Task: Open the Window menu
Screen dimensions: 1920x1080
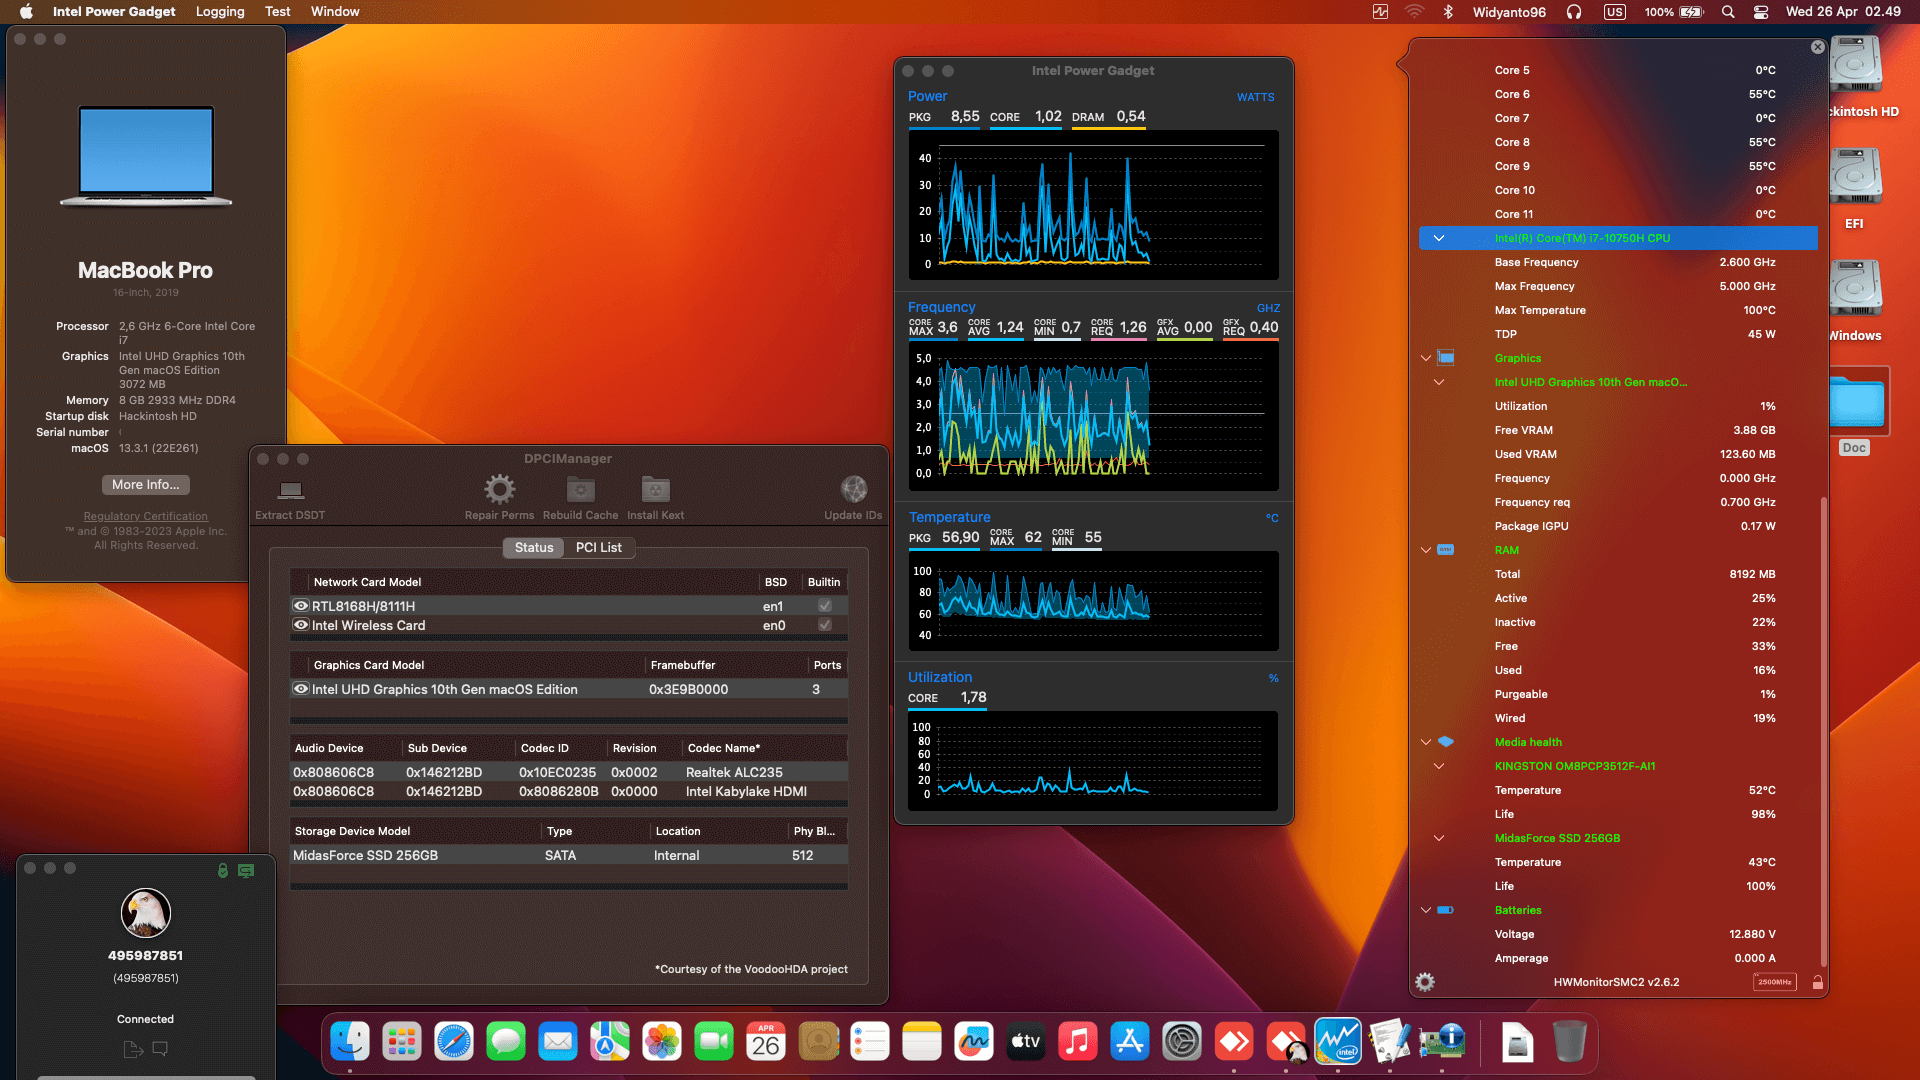Action: pos(335,12)
